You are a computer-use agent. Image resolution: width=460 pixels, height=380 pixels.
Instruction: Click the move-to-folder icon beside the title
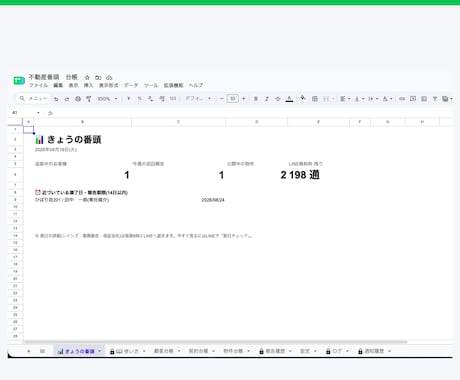pyautogui.click(x=98, y=77)
